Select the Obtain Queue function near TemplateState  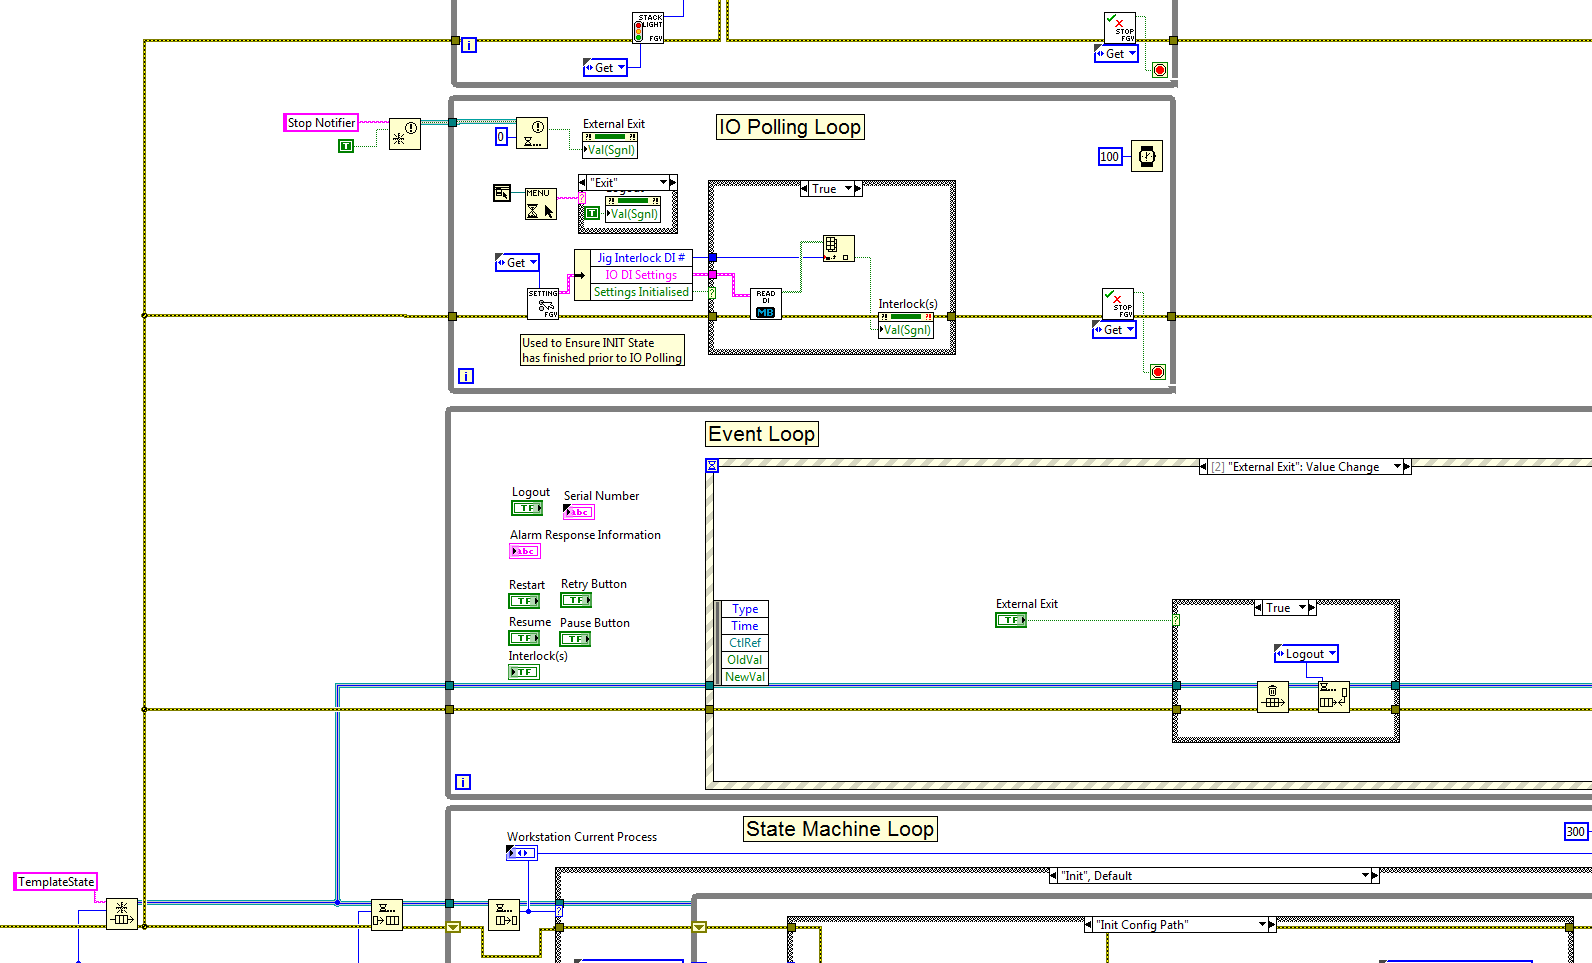(x=122, y=914)
